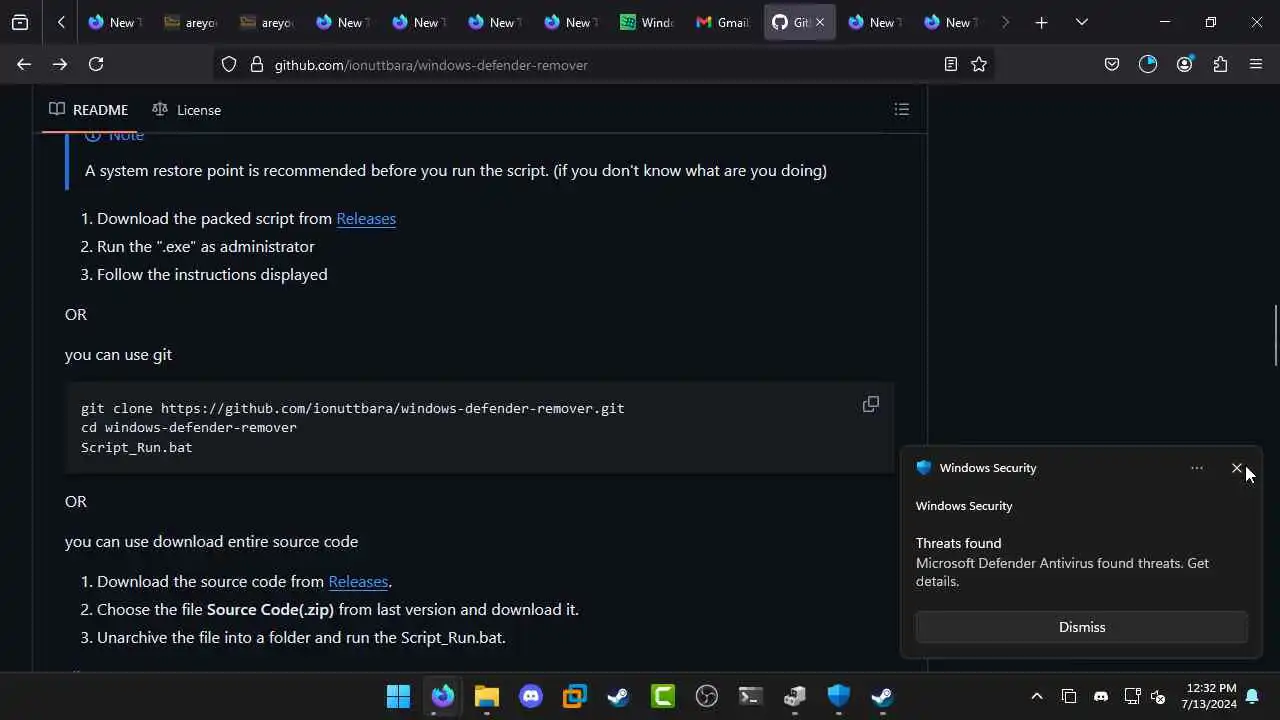Open the Terminal app in taskbar
The image size is (1280, 720).
[751, 696]
